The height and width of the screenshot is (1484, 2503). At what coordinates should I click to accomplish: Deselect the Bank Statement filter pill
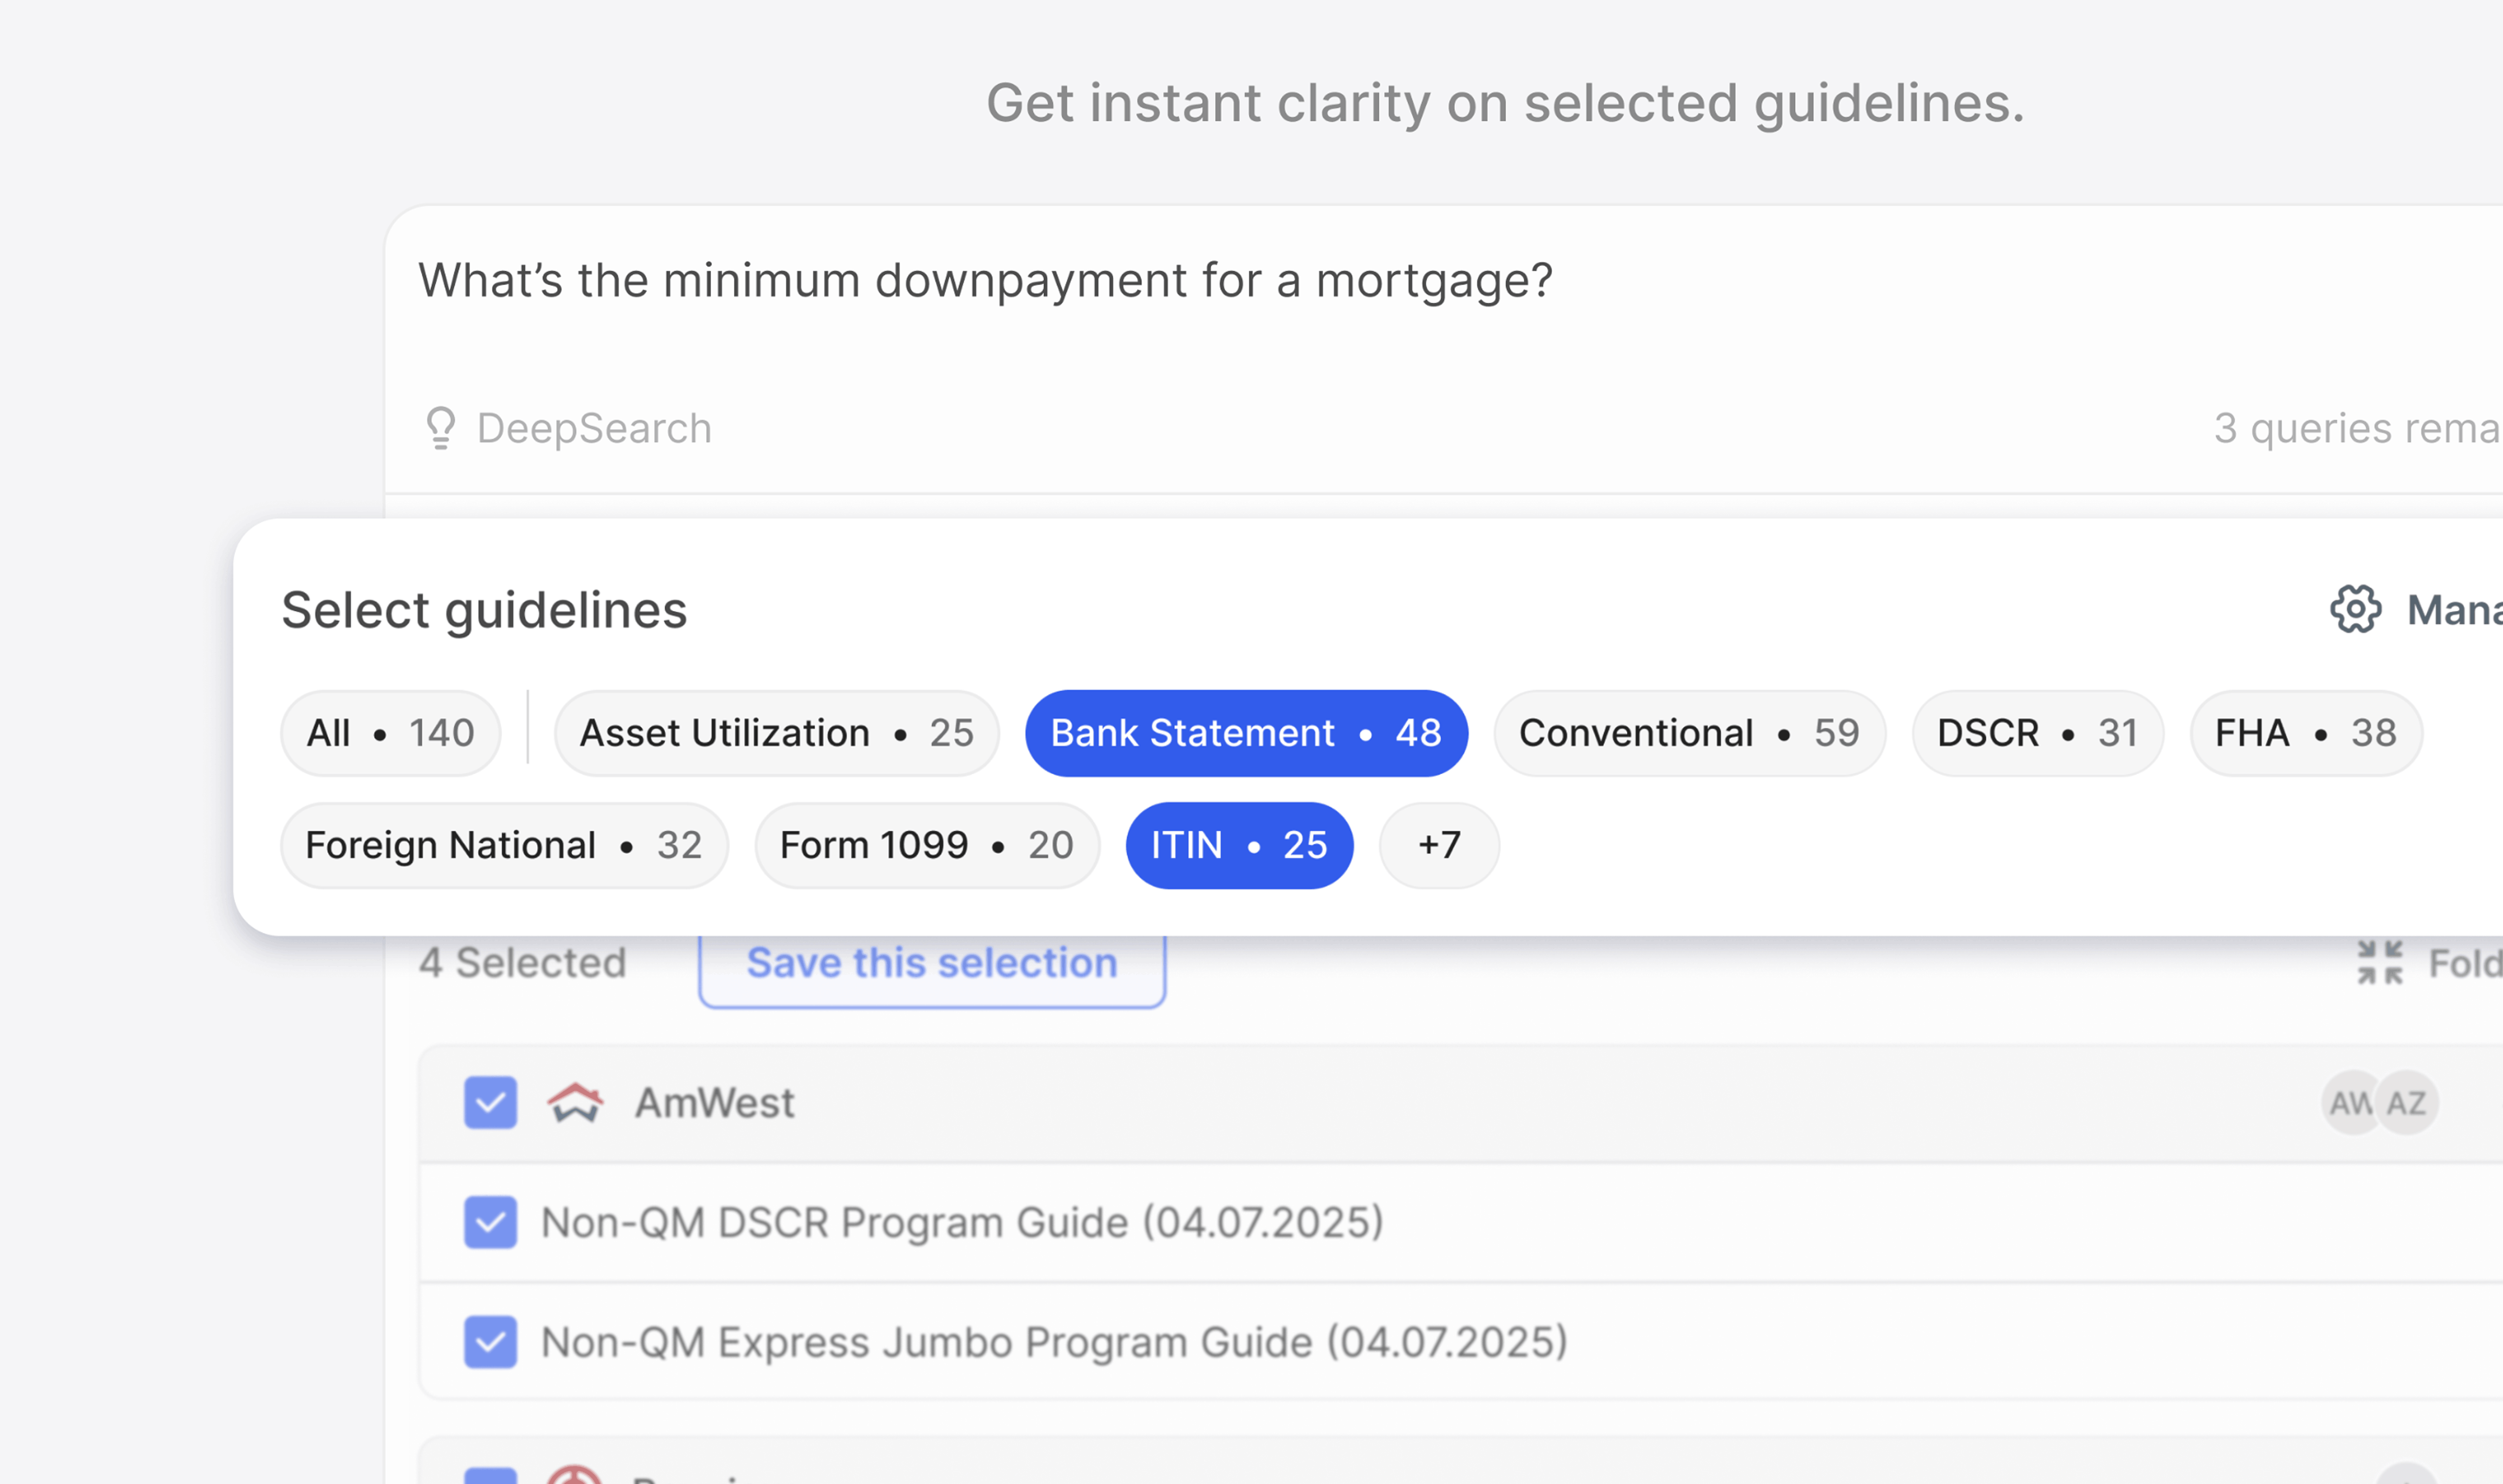pos(1245,733)
